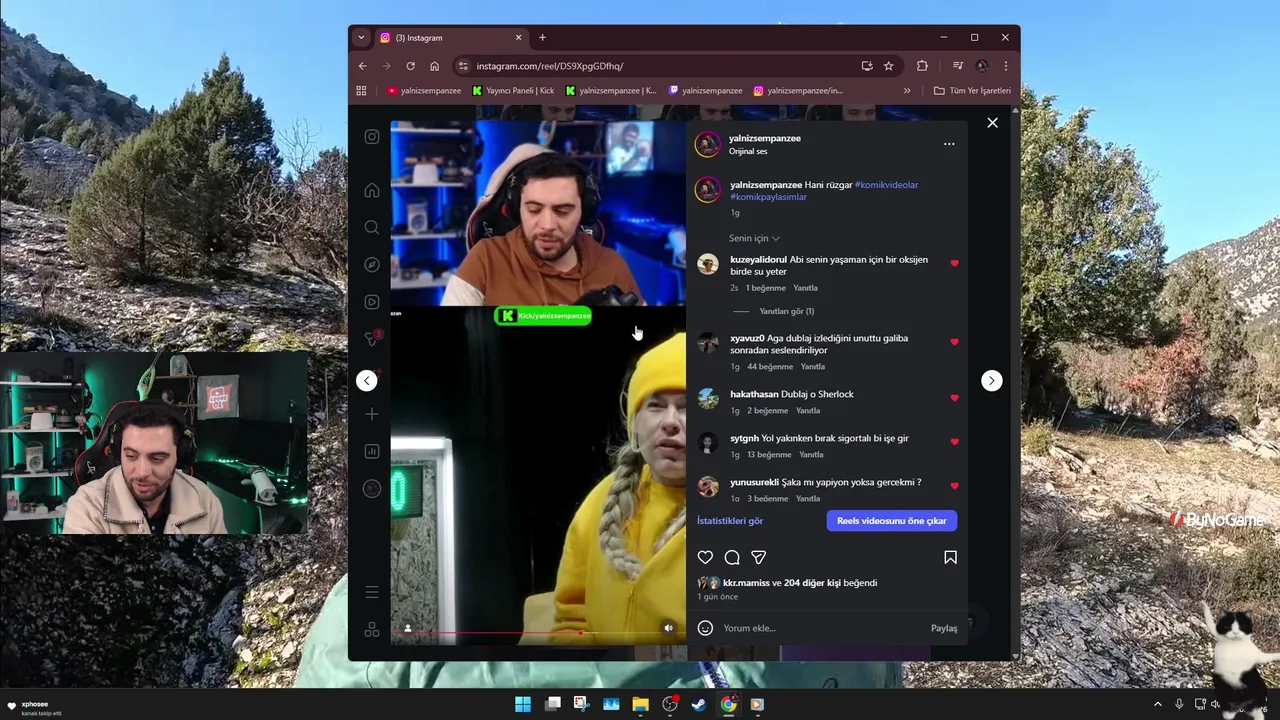Open Chrome extensions puzzle icon
The height and width of the screenshot is (720, 1280).
tap(922, 66)
